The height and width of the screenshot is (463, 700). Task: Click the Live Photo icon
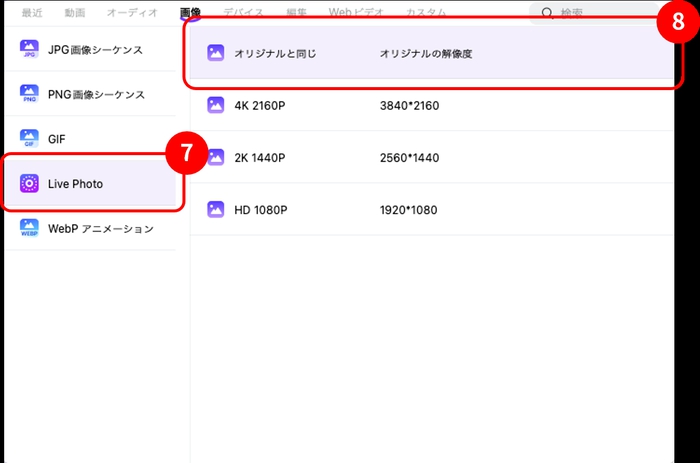pyautogui.click(x=30, y=184)
